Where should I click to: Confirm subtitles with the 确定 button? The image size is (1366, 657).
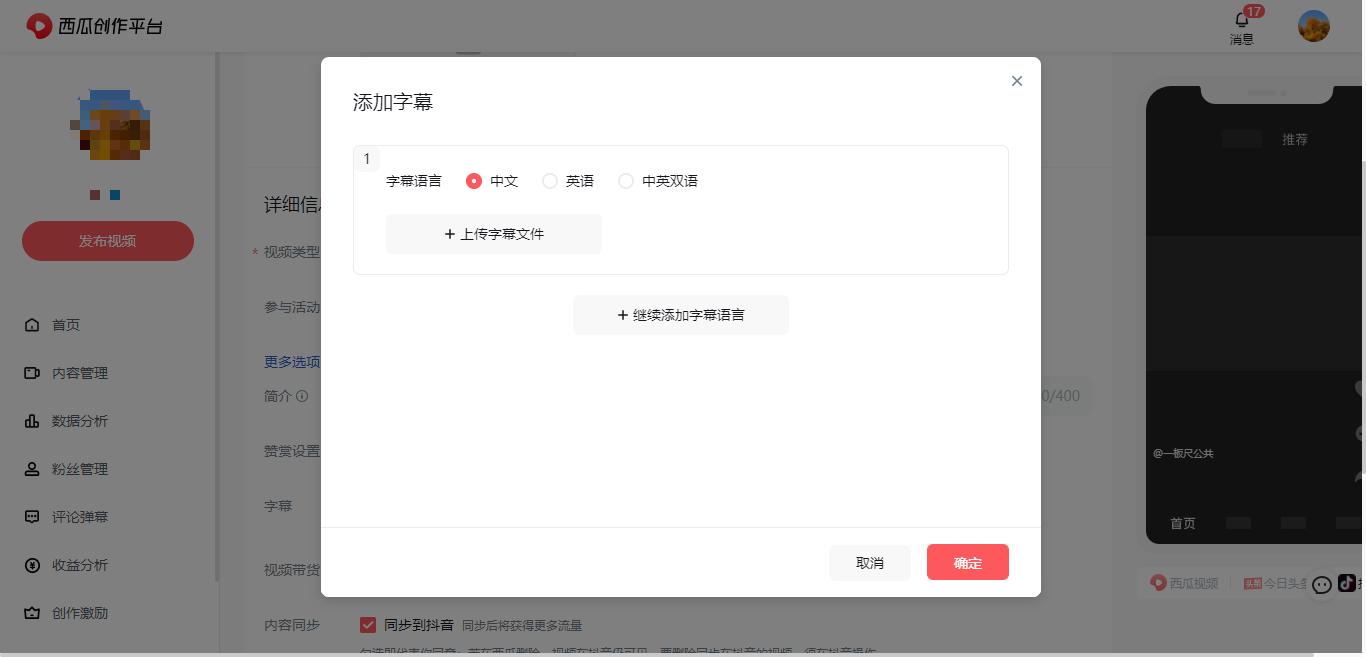(x=967, y=562)
